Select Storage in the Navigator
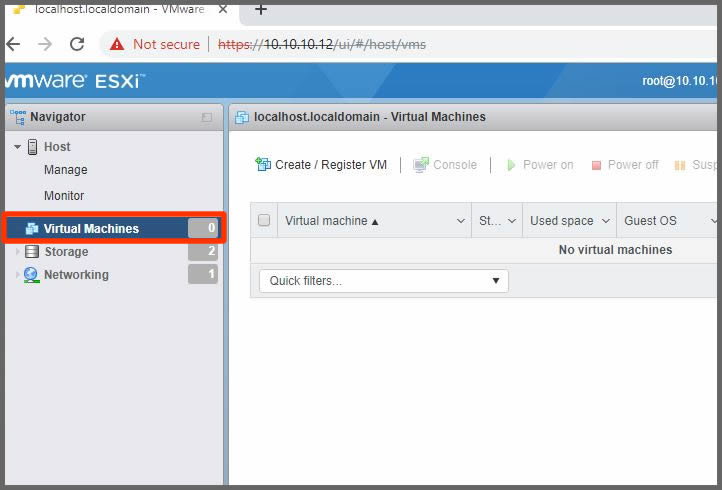The height and width of the screenshot is (490, 722). pyautogui.click(x=66, y=251)
